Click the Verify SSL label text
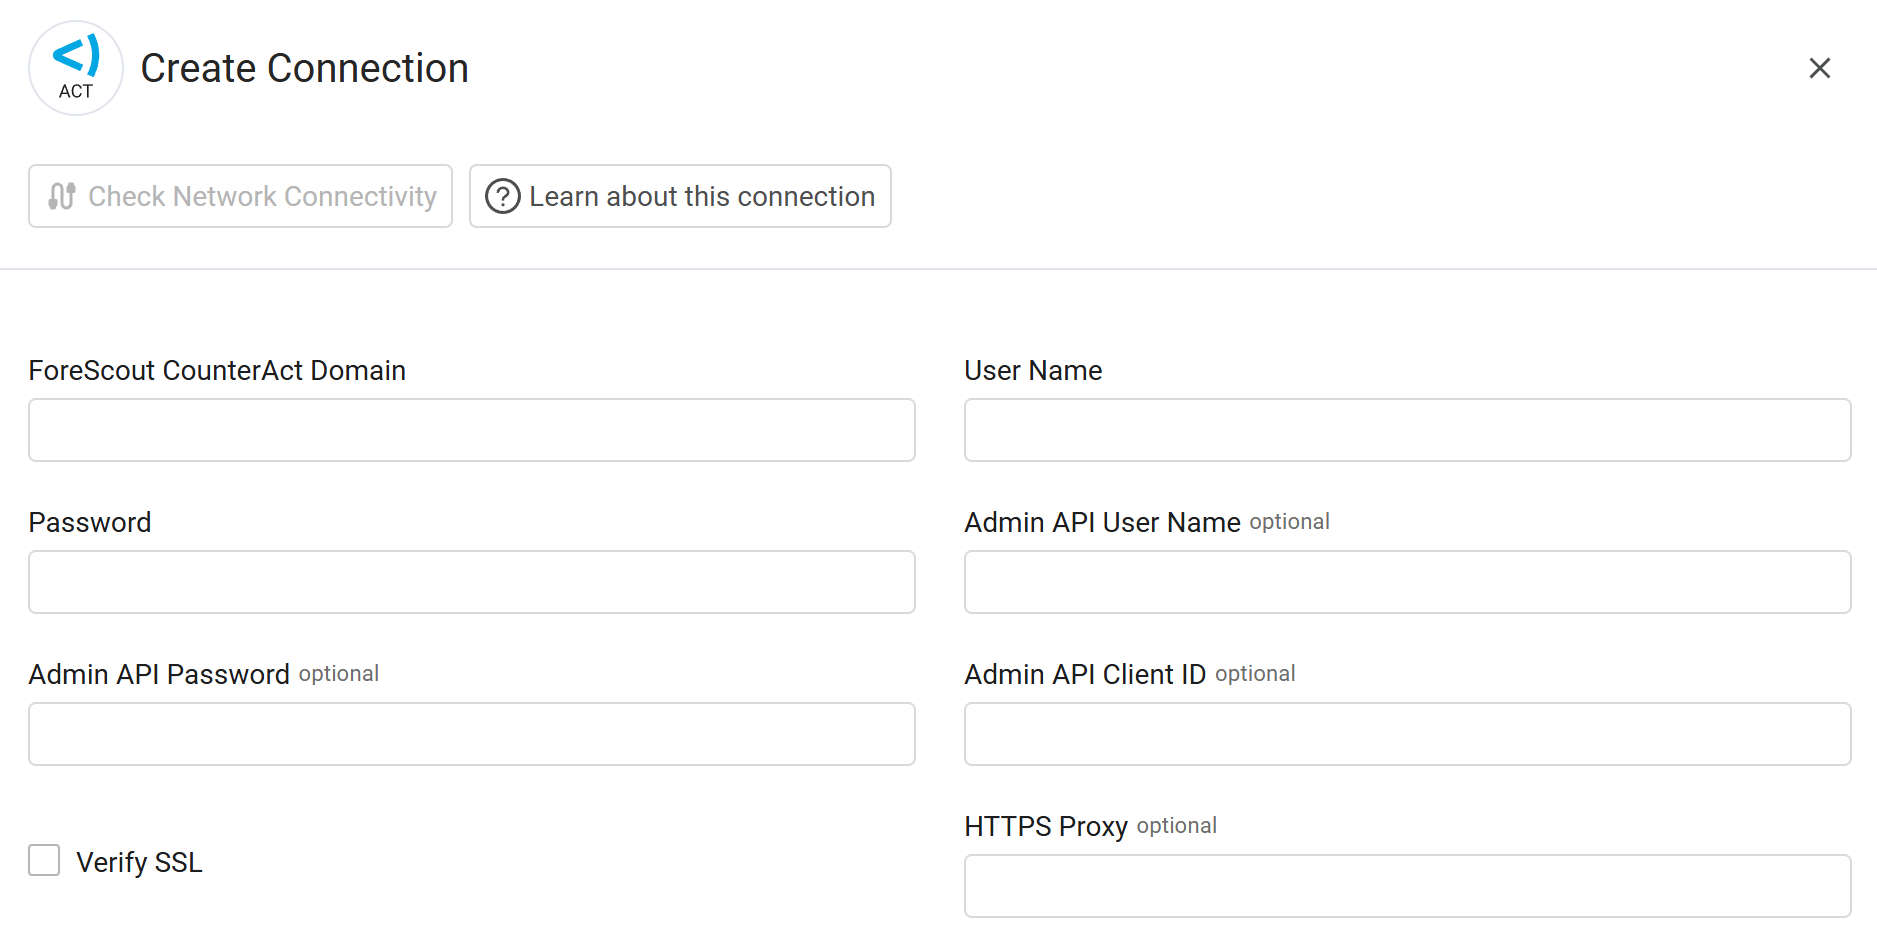This screenshot has width=1877, height=941. (x=139, y=862)
